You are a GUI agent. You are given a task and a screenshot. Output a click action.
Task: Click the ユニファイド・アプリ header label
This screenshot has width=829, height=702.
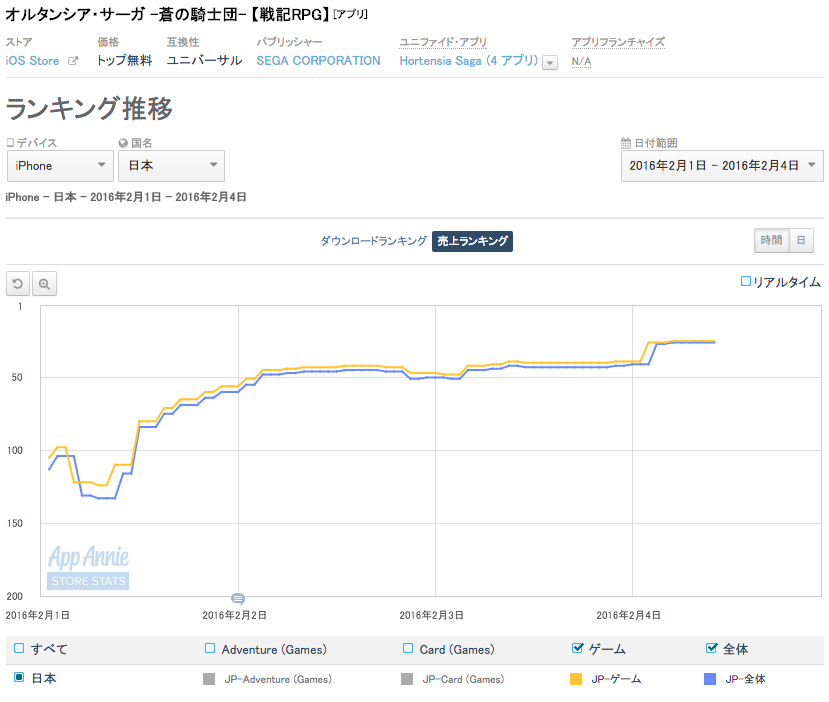point(443,42)
